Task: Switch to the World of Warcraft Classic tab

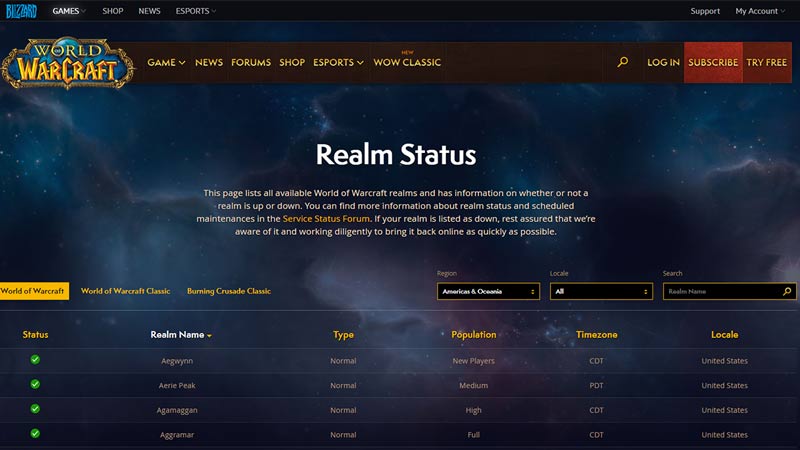Action: [x=125, y=291]
